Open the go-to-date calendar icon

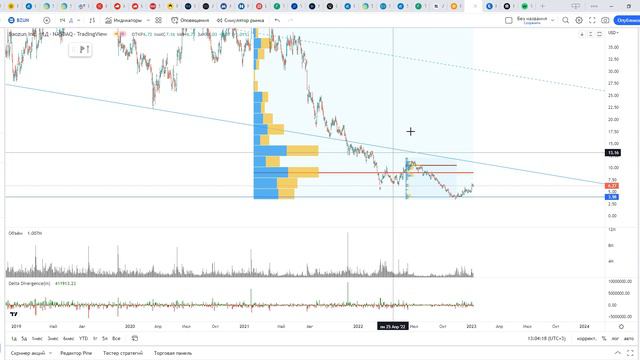(135, 338)
